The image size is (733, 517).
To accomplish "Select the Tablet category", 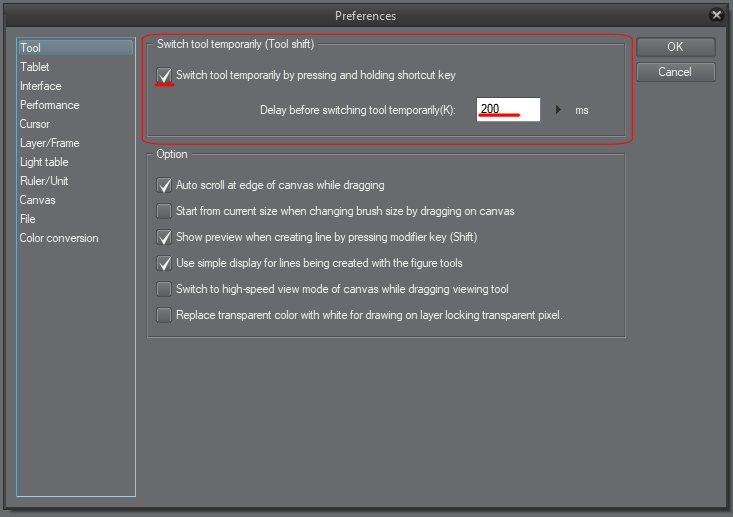I will [x=35, y=67].
